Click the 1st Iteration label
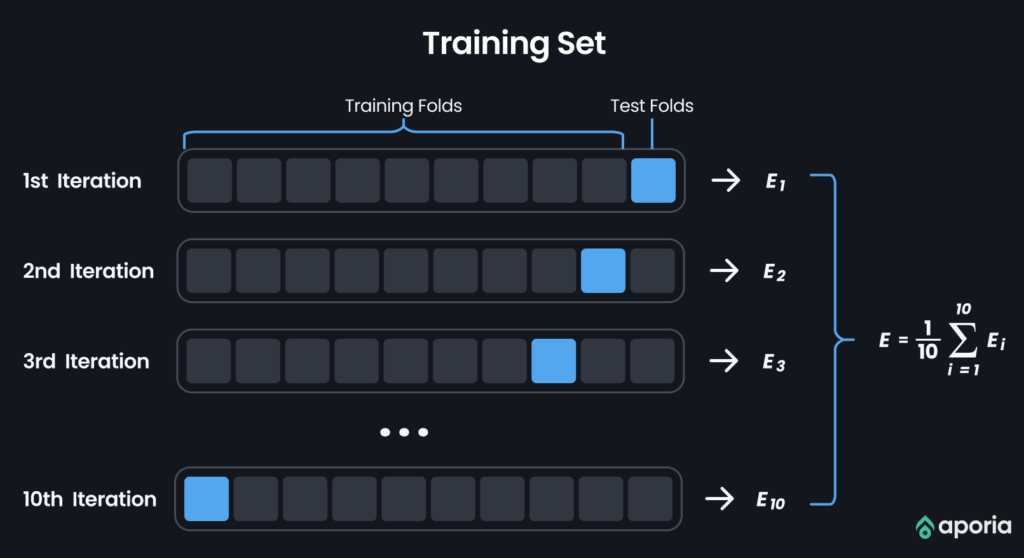Screen dimensions: 1024x558 point(82,181)
